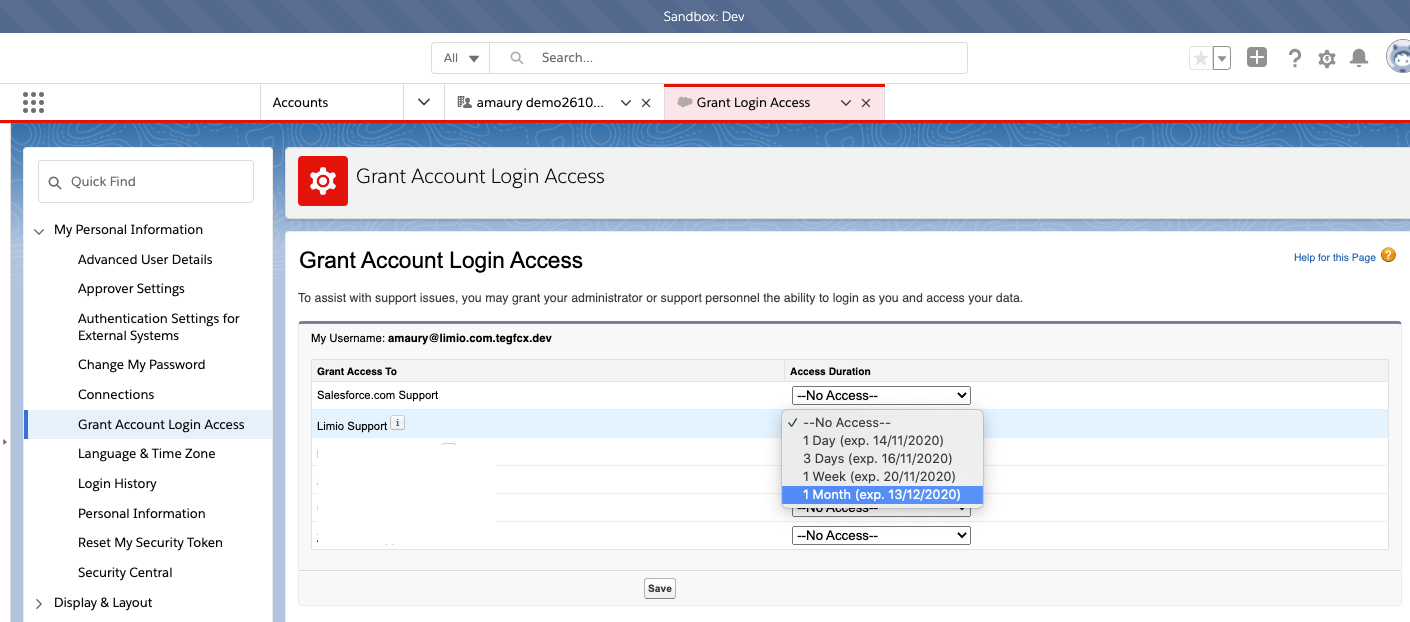Open the Accounts navigation dropdown chevron
Viewport: 1410px width, 622px height.
424,102
